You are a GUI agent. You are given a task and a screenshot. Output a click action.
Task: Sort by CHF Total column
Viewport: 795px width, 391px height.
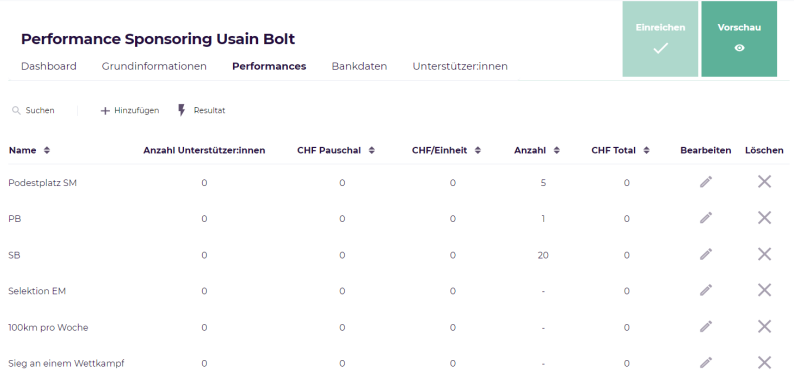646,150
